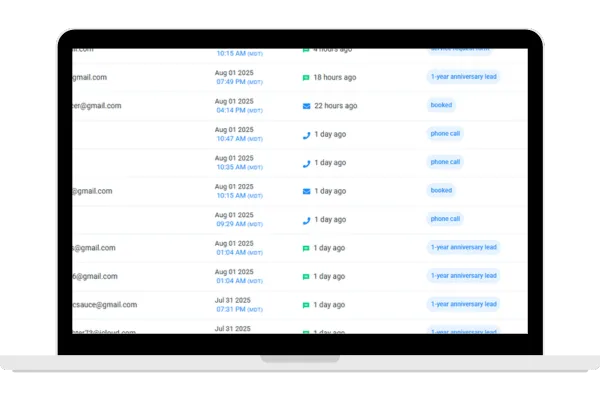Click the mail icon beside 22 hours ago

point(307,106)
